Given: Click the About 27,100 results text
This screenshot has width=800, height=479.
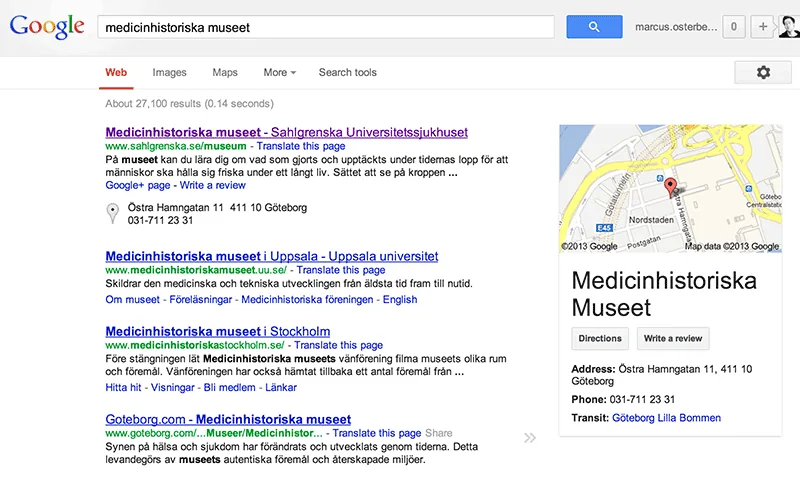Looking at the screenshot, I should pyautogui.click(x=189, y=104).
